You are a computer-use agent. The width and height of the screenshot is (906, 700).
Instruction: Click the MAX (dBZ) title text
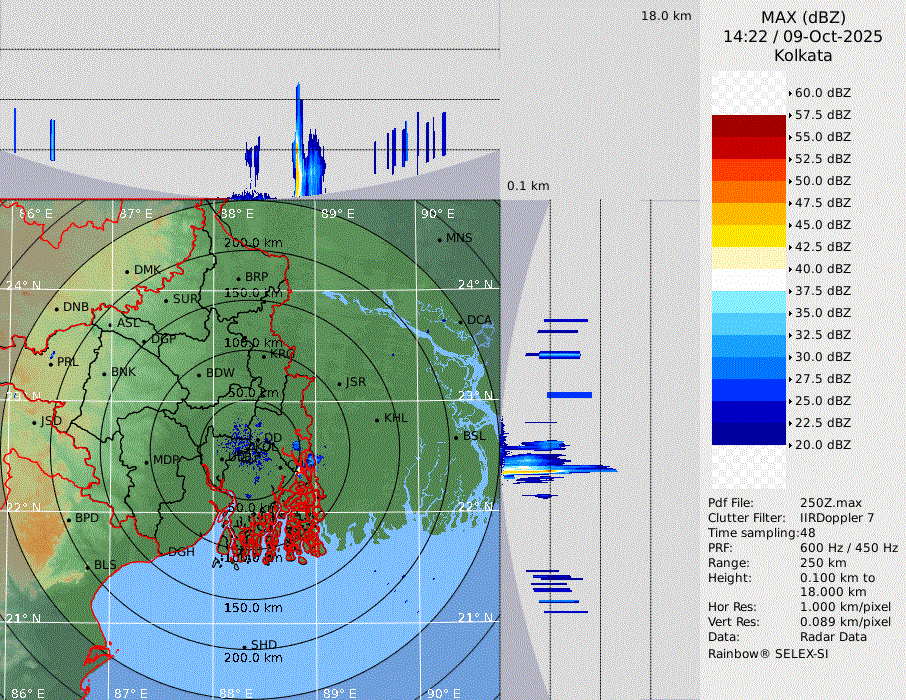(803, 18)
